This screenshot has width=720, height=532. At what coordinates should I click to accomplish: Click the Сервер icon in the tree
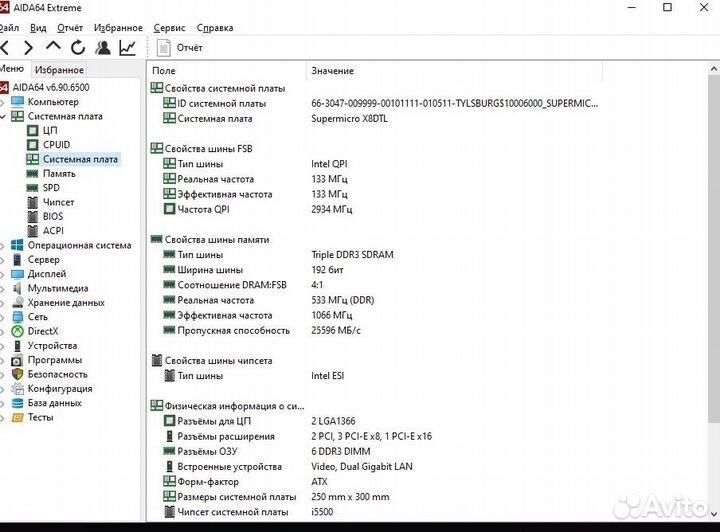17,259
